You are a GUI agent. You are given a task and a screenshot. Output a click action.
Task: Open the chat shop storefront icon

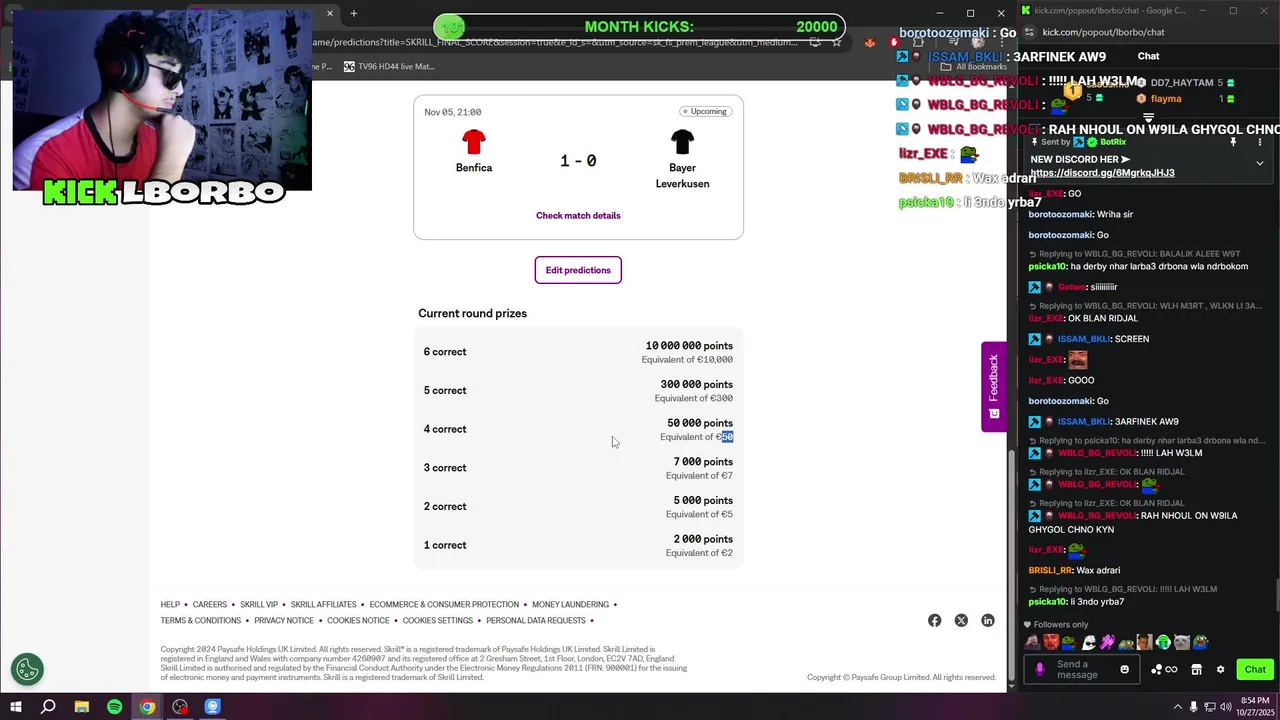coord(1196,670)
